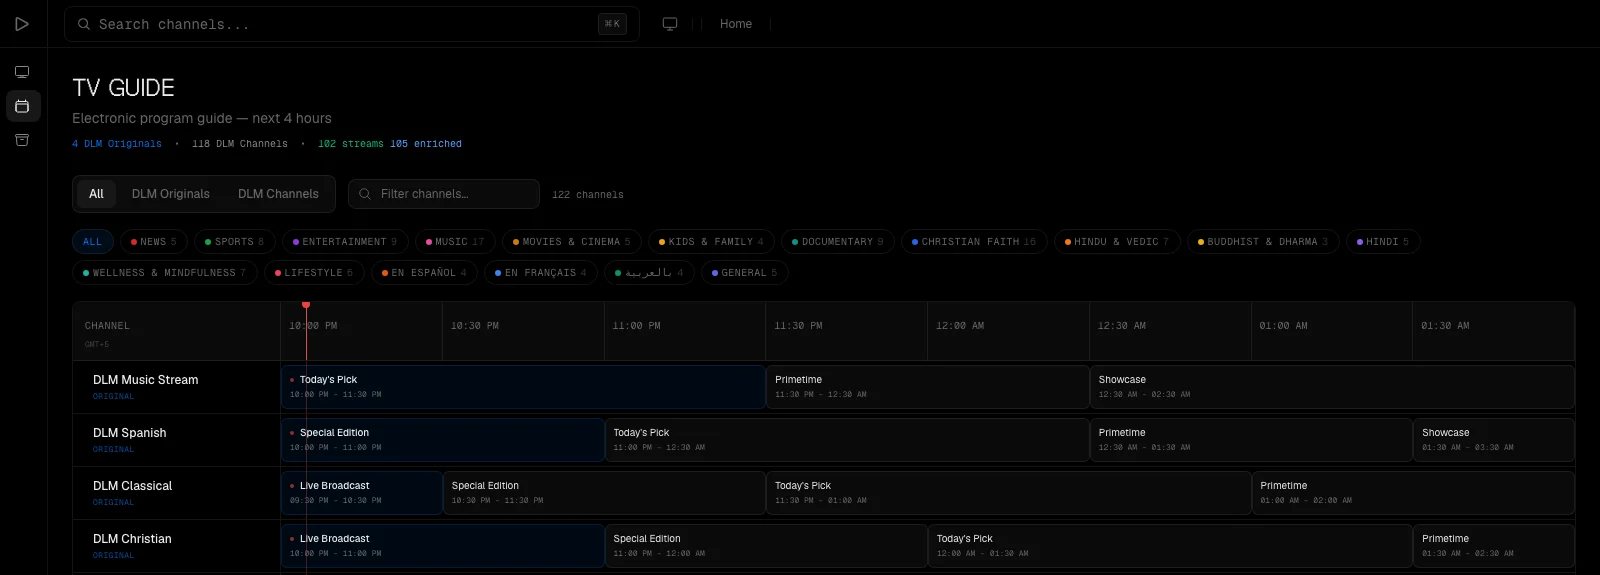Click the '122 channels' count

[x=588, y=195]
